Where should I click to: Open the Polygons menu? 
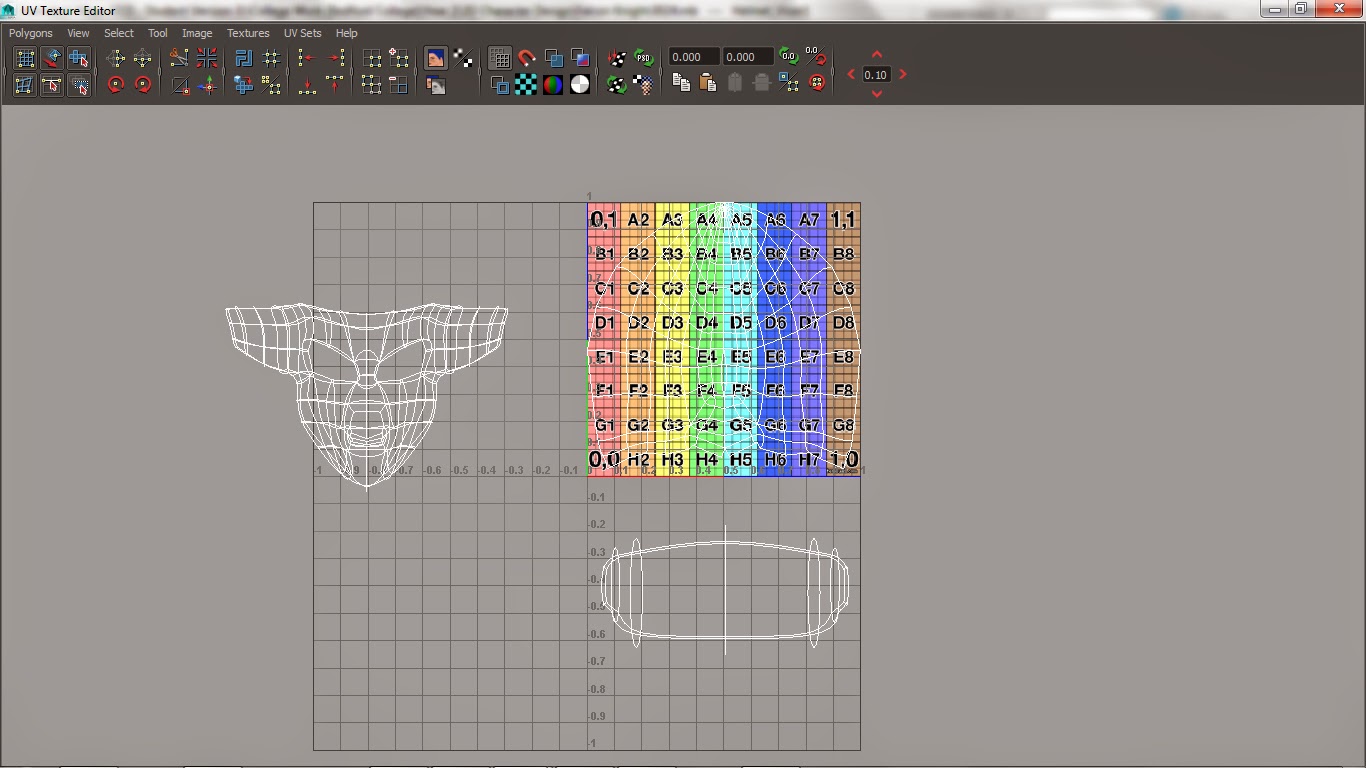(x=30, y=33)
